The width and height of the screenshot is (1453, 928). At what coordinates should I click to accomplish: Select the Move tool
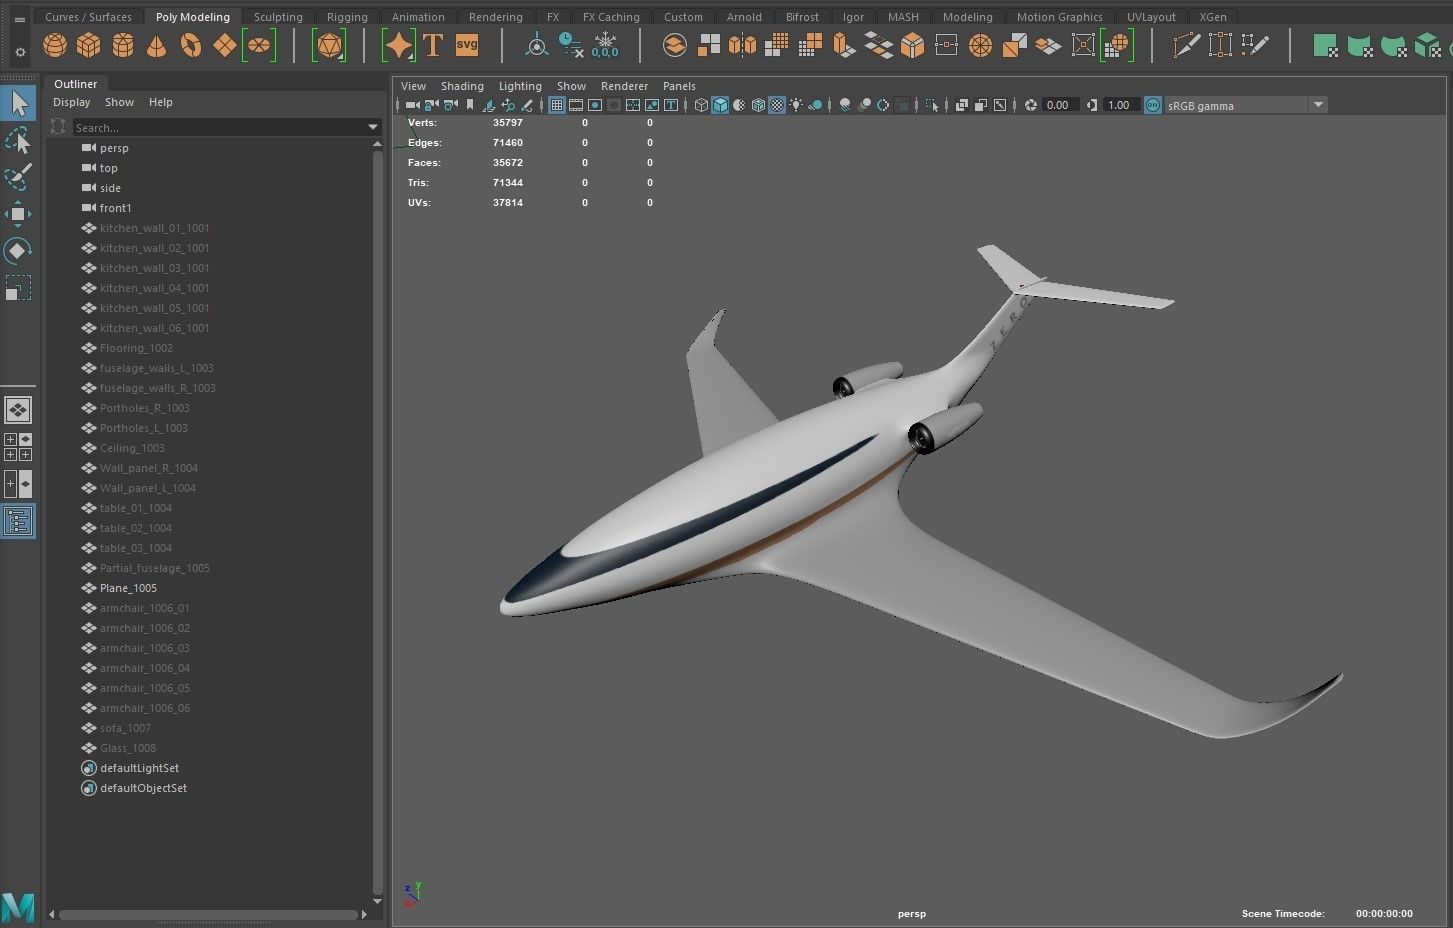click(x=19, y=214)
